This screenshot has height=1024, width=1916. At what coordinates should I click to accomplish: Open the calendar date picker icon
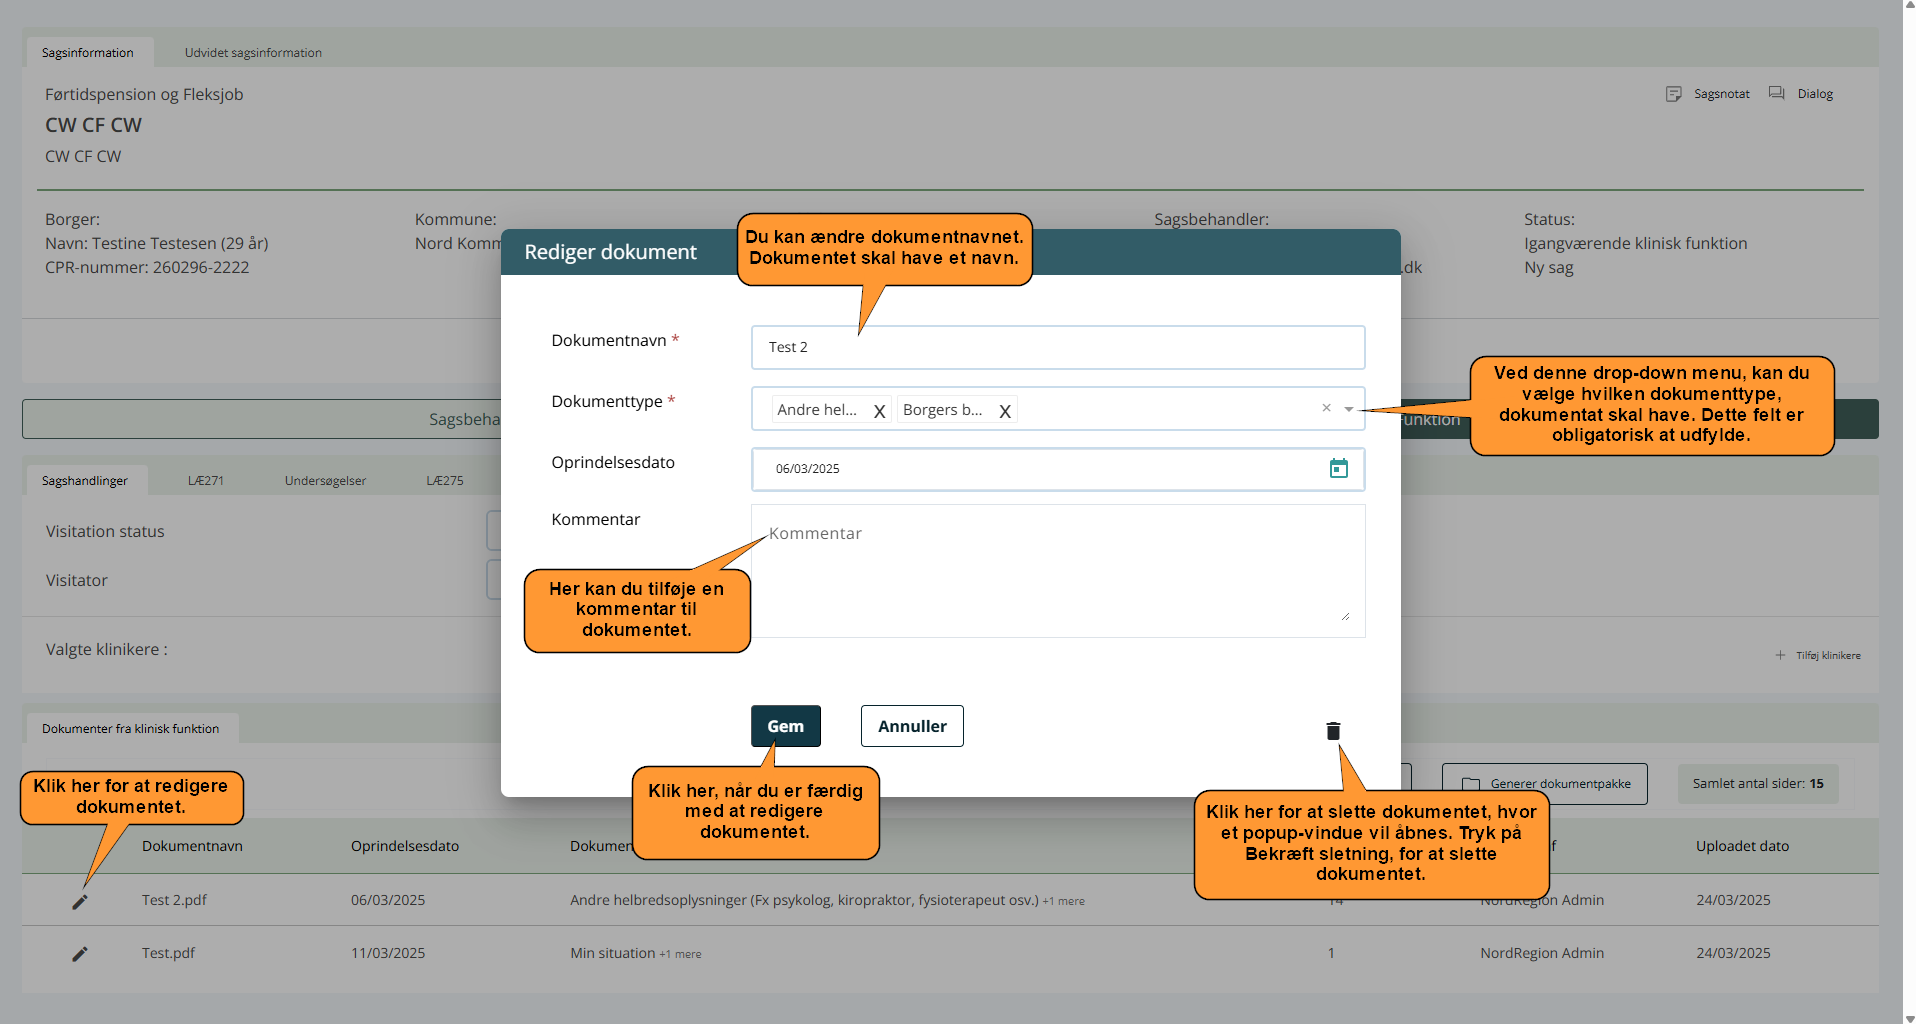click(1338, 469)
